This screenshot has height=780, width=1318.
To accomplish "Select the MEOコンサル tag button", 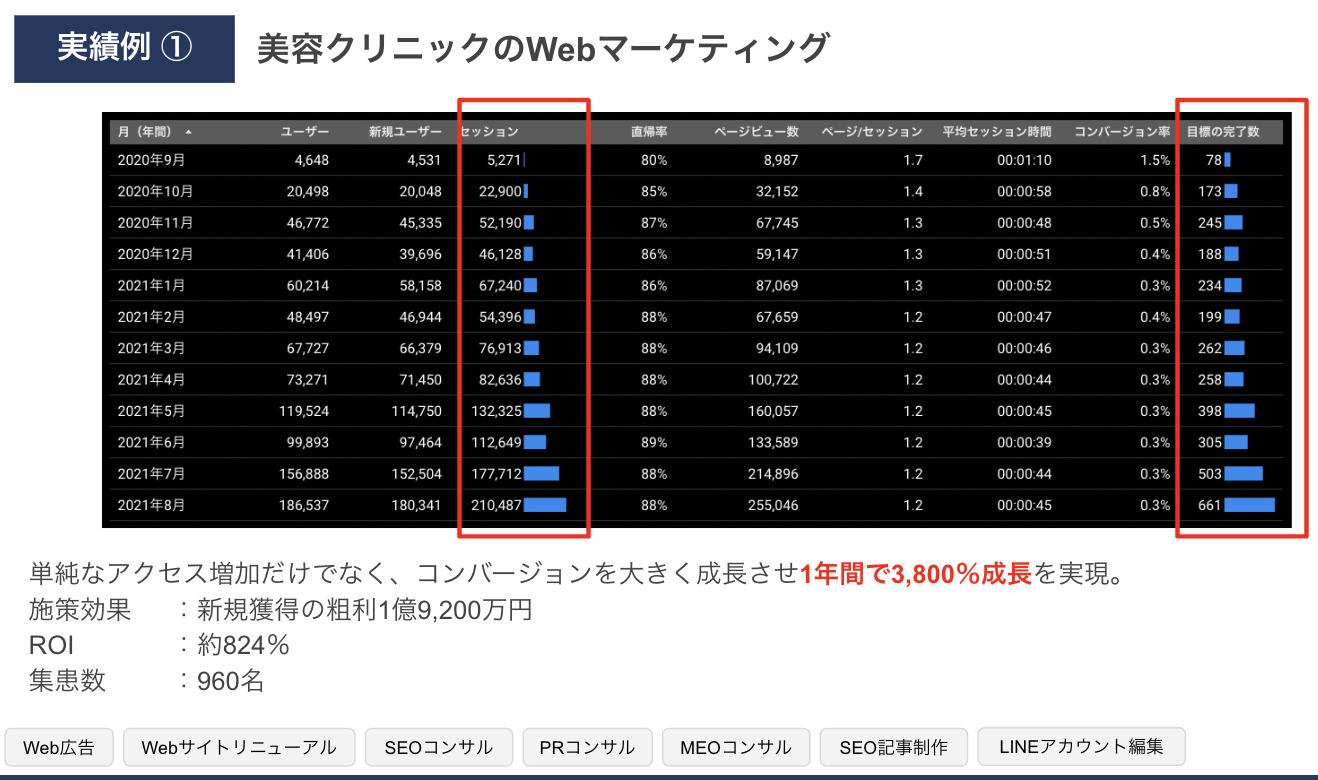I will (x=735, y=747).
